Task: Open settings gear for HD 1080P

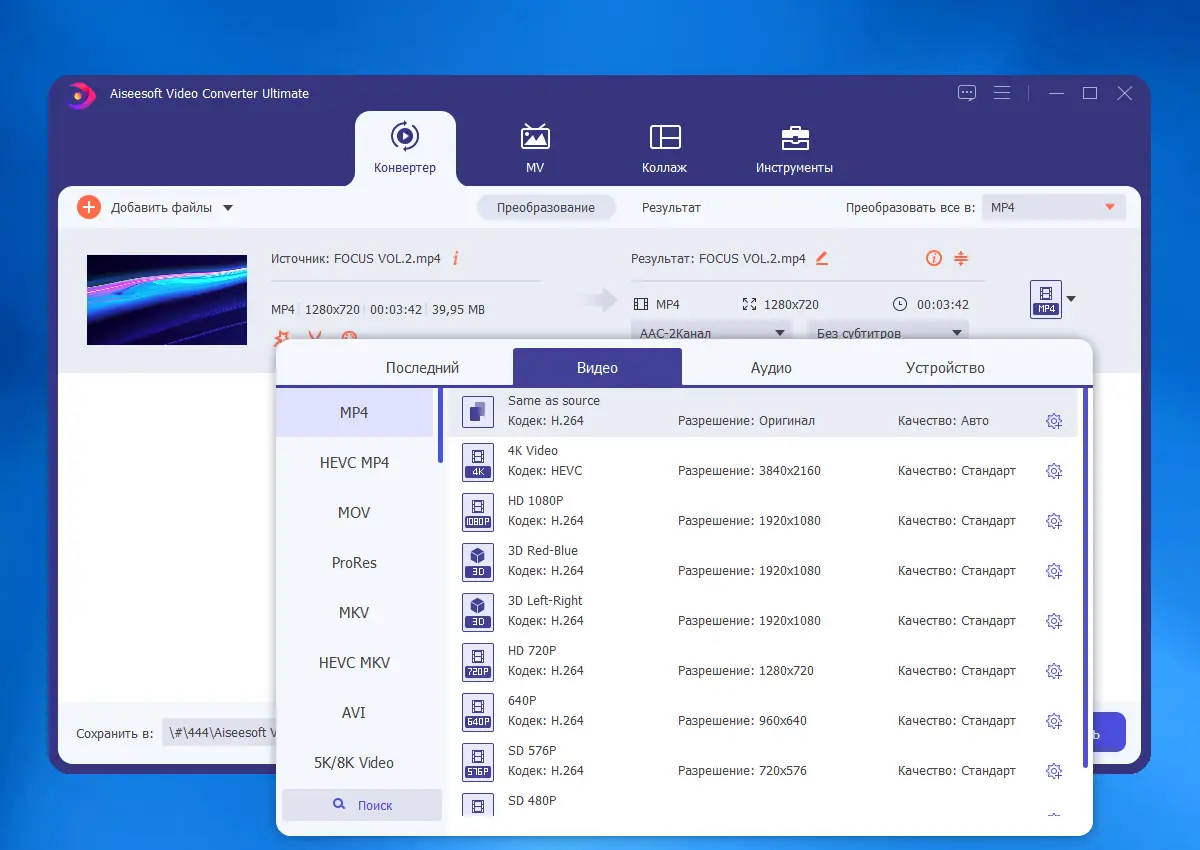Action: point(1053,521)
